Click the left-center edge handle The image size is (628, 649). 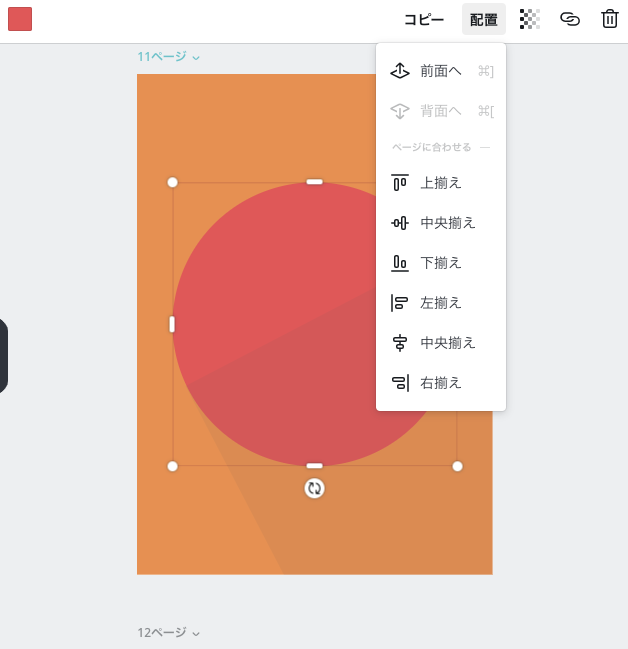coord(172,324)
